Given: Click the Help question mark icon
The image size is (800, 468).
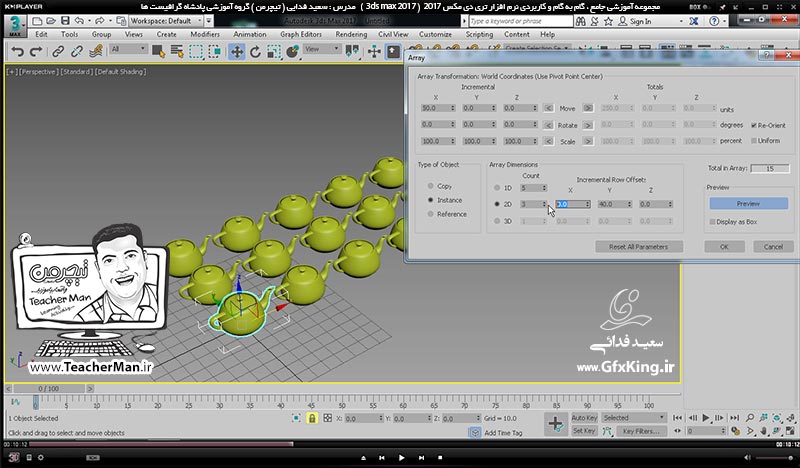Looking at the screenshot, I should (x=714, y=21).
